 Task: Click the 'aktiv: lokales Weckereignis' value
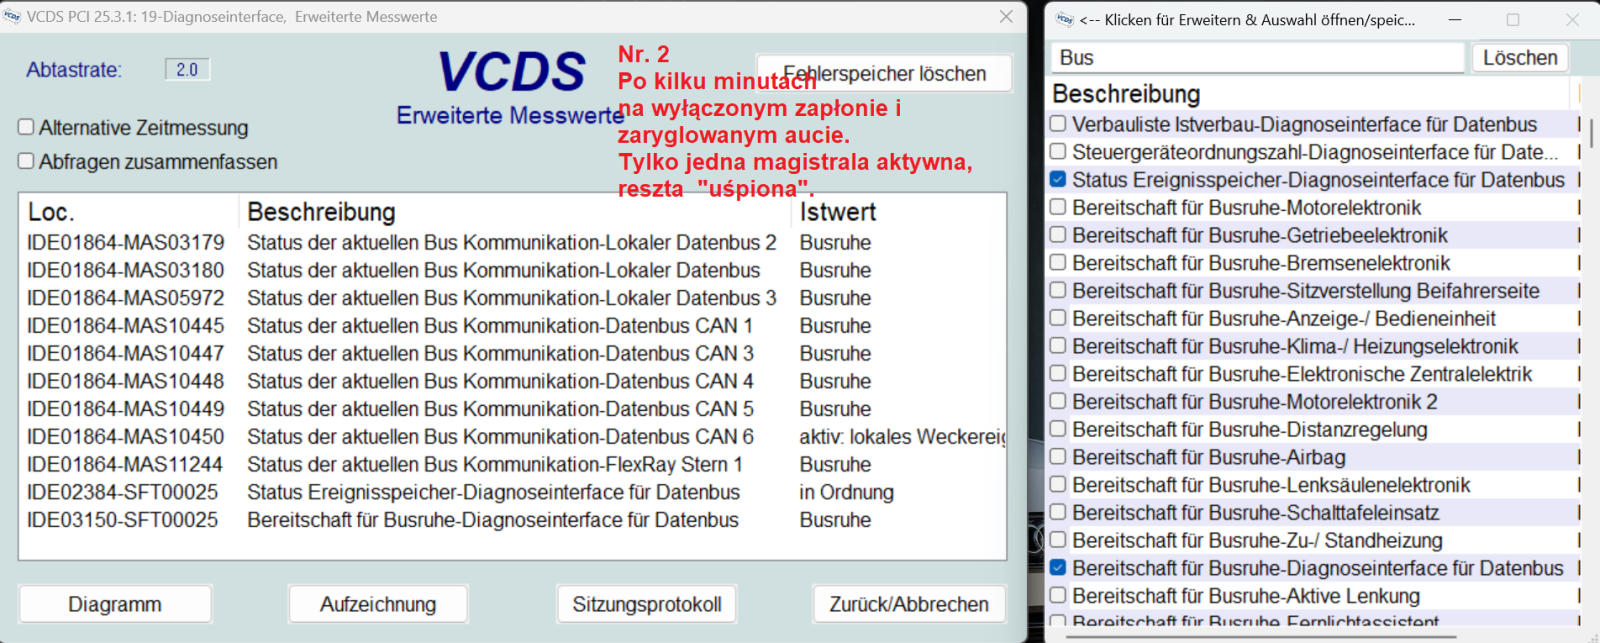902,436
